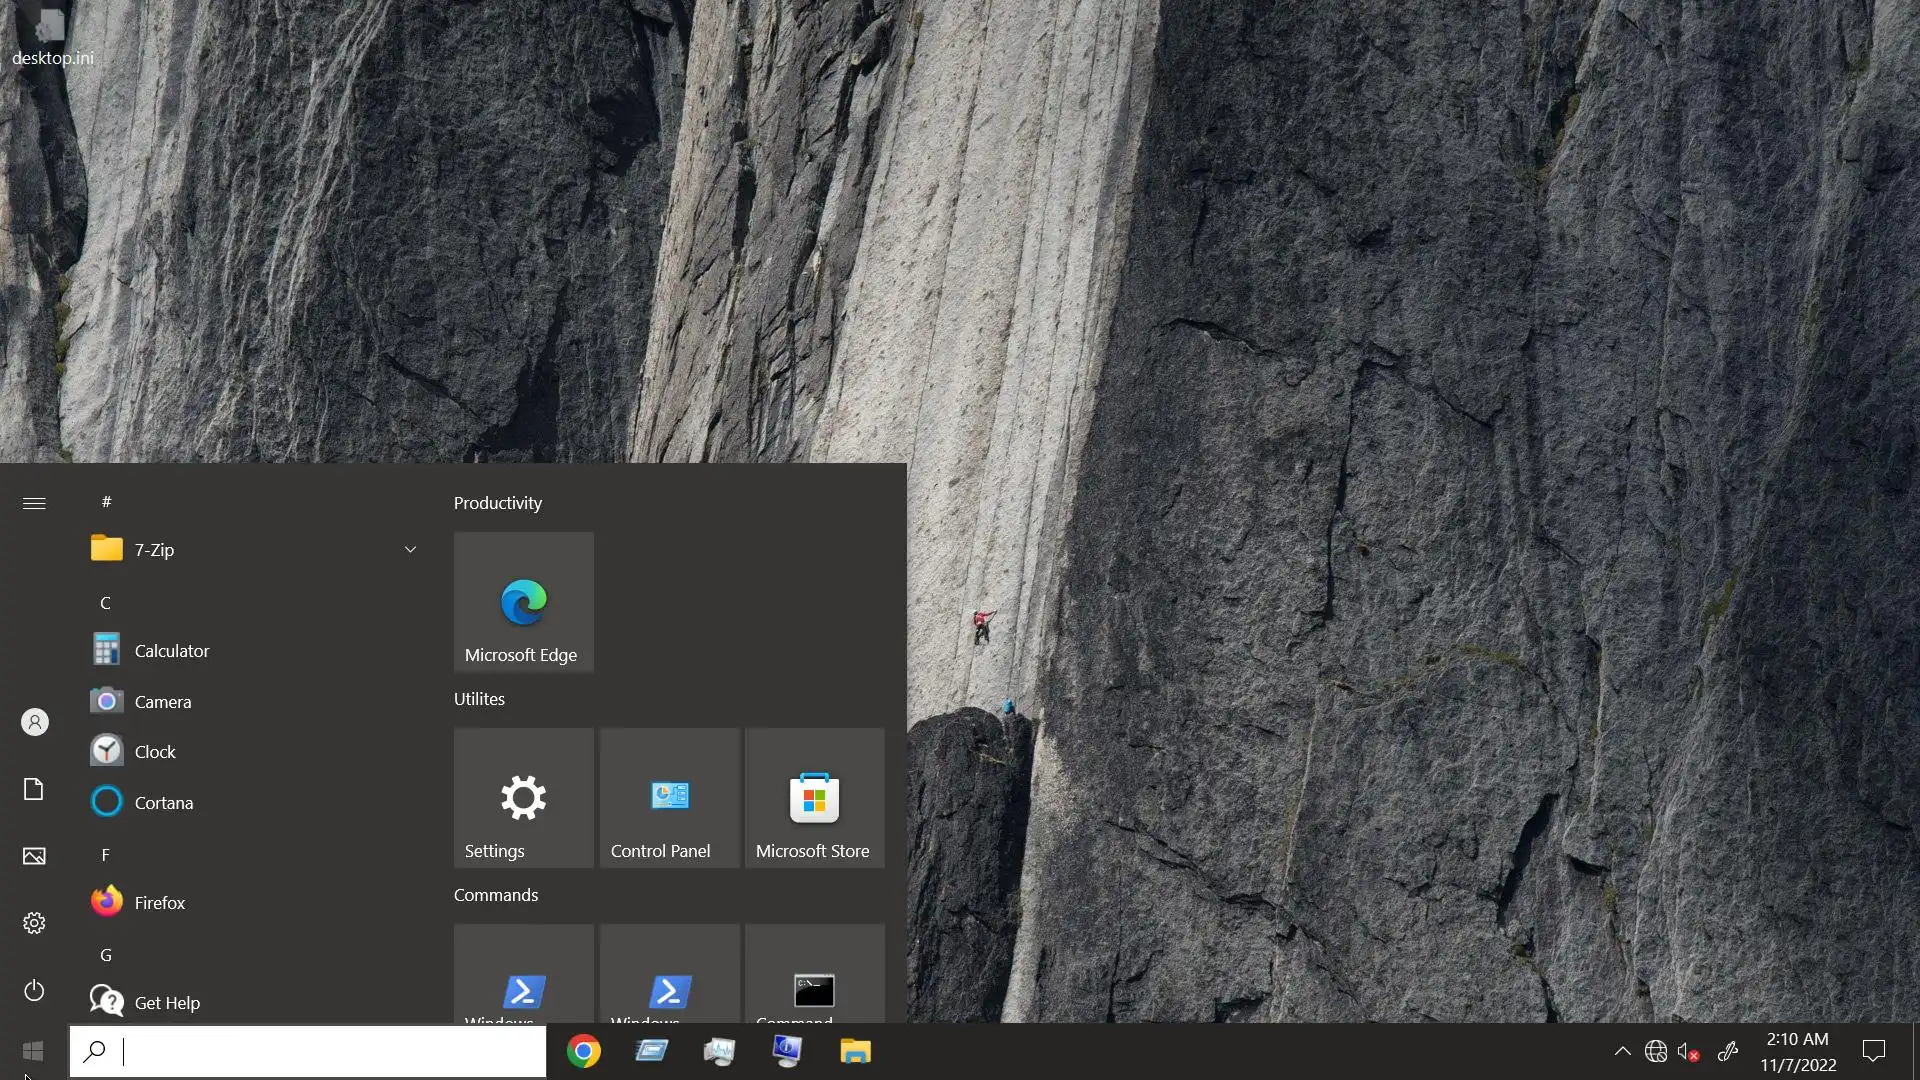Image resolution: width=1920 pixels, height=1080 pixels.
Task: Open Documents from Start sidebar
Action: click(34, 789)
